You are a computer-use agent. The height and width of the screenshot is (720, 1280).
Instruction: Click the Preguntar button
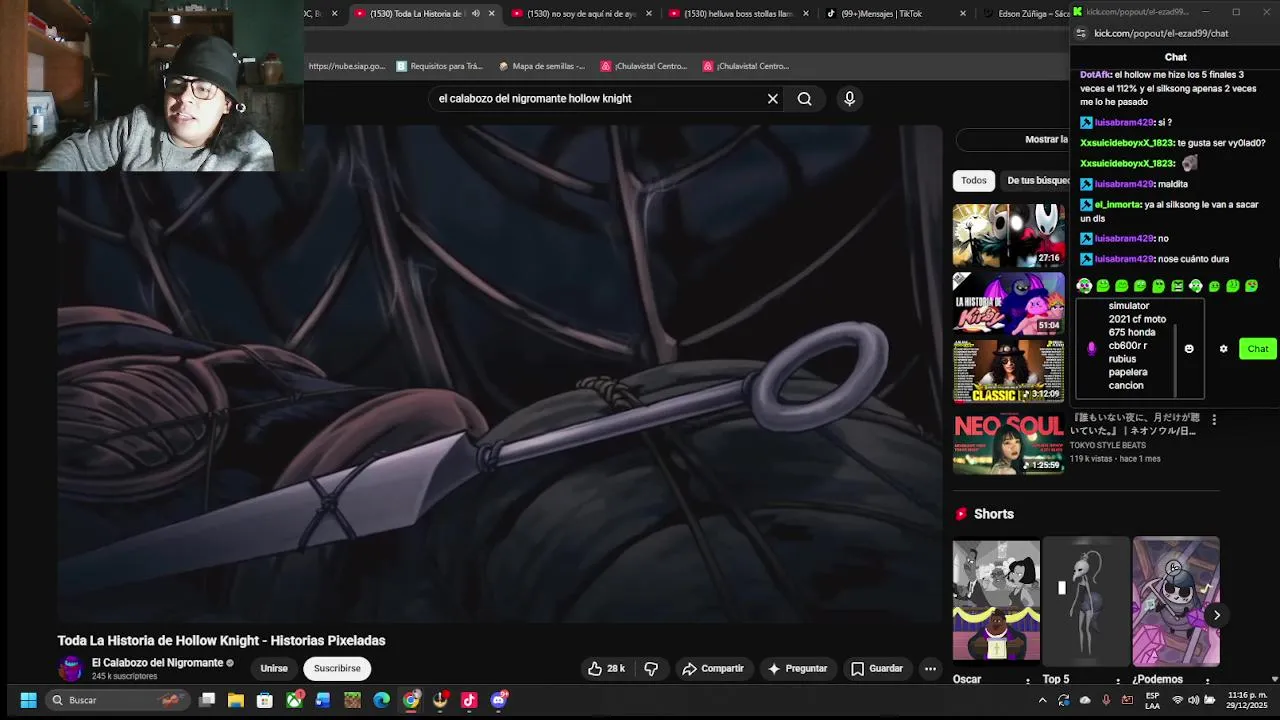[797, 669]
